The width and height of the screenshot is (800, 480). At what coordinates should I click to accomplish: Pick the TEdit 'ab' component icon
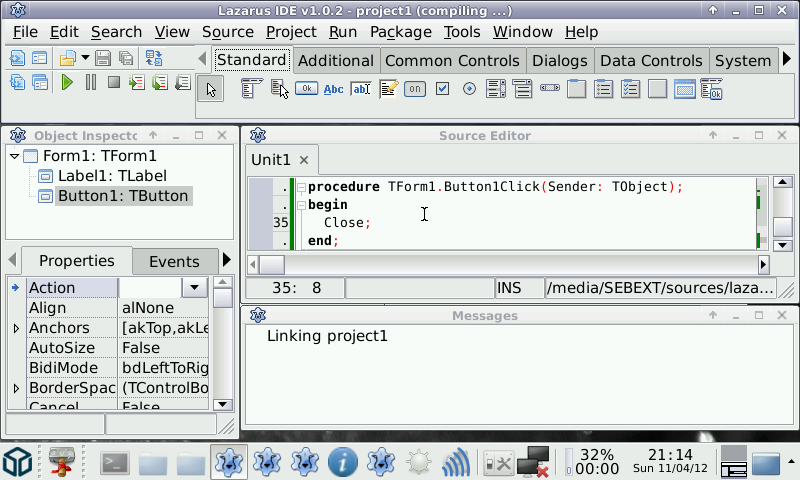tap(361, 89)
